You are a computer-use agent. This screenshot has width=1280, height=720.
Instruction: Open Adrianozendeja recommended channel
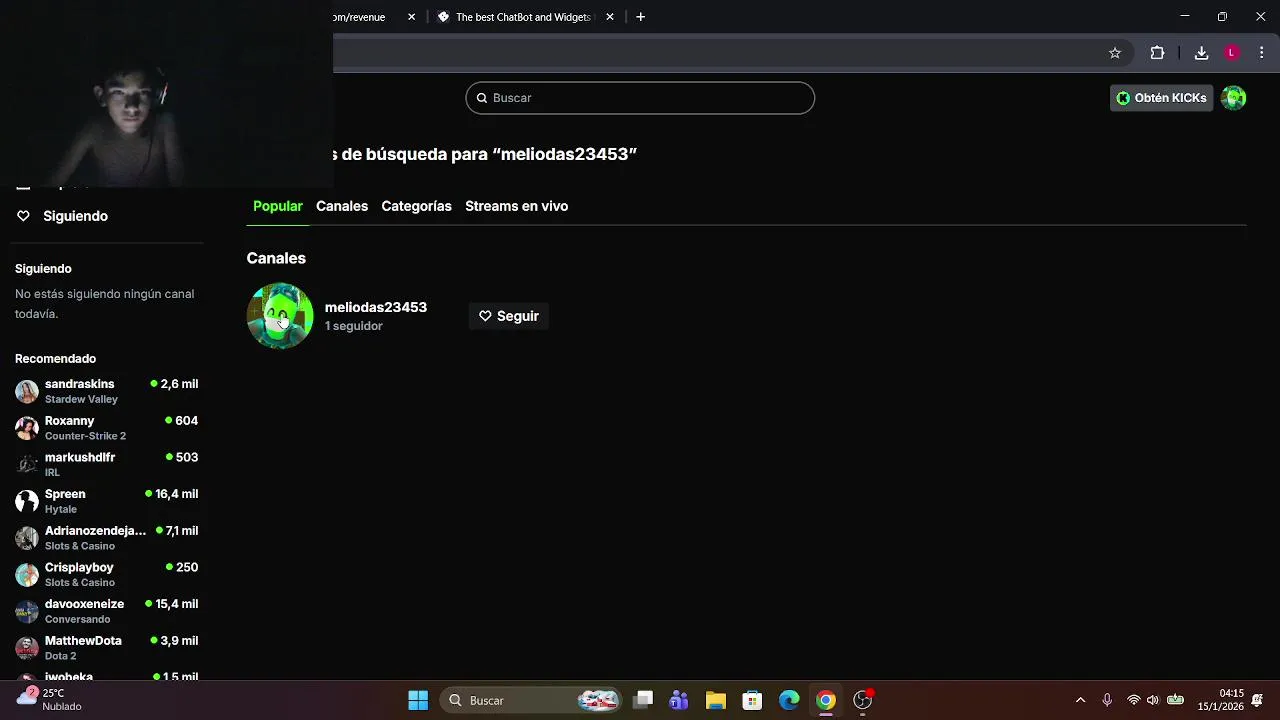(x=107, y=538)
